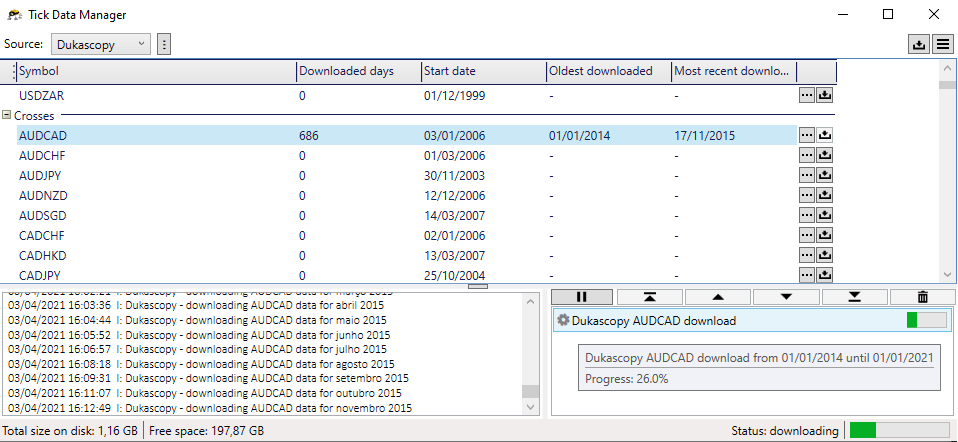Select the AUDJPY symbol row

coord(406,175)
